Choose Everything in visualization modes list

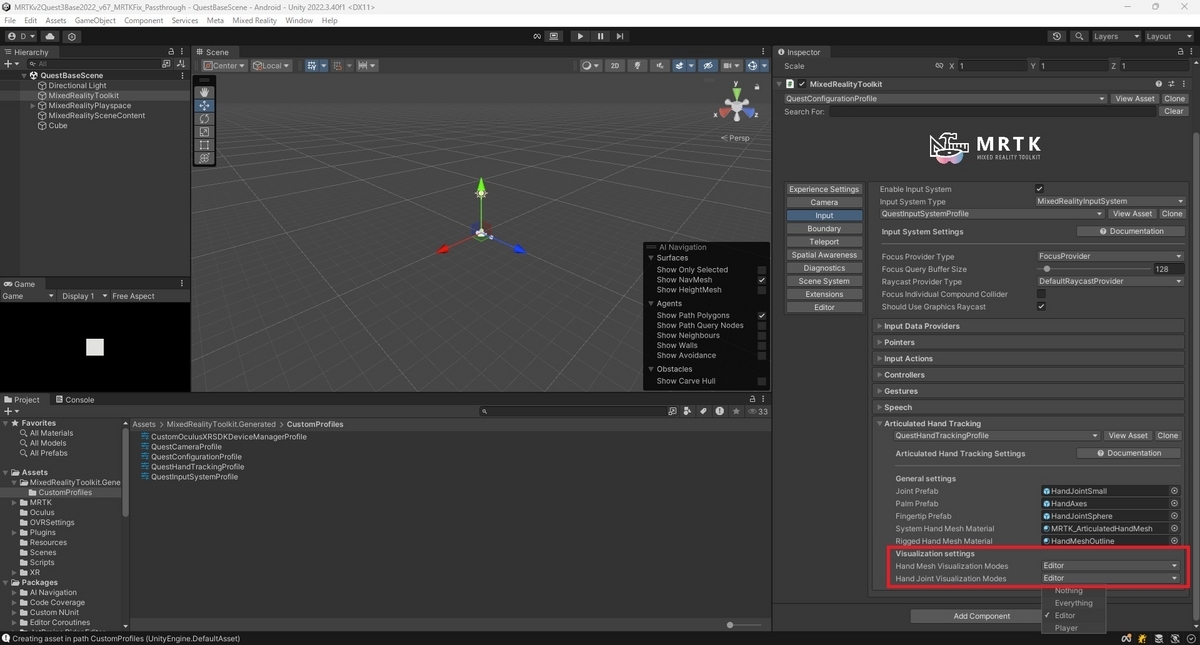tap(1073, 603)
